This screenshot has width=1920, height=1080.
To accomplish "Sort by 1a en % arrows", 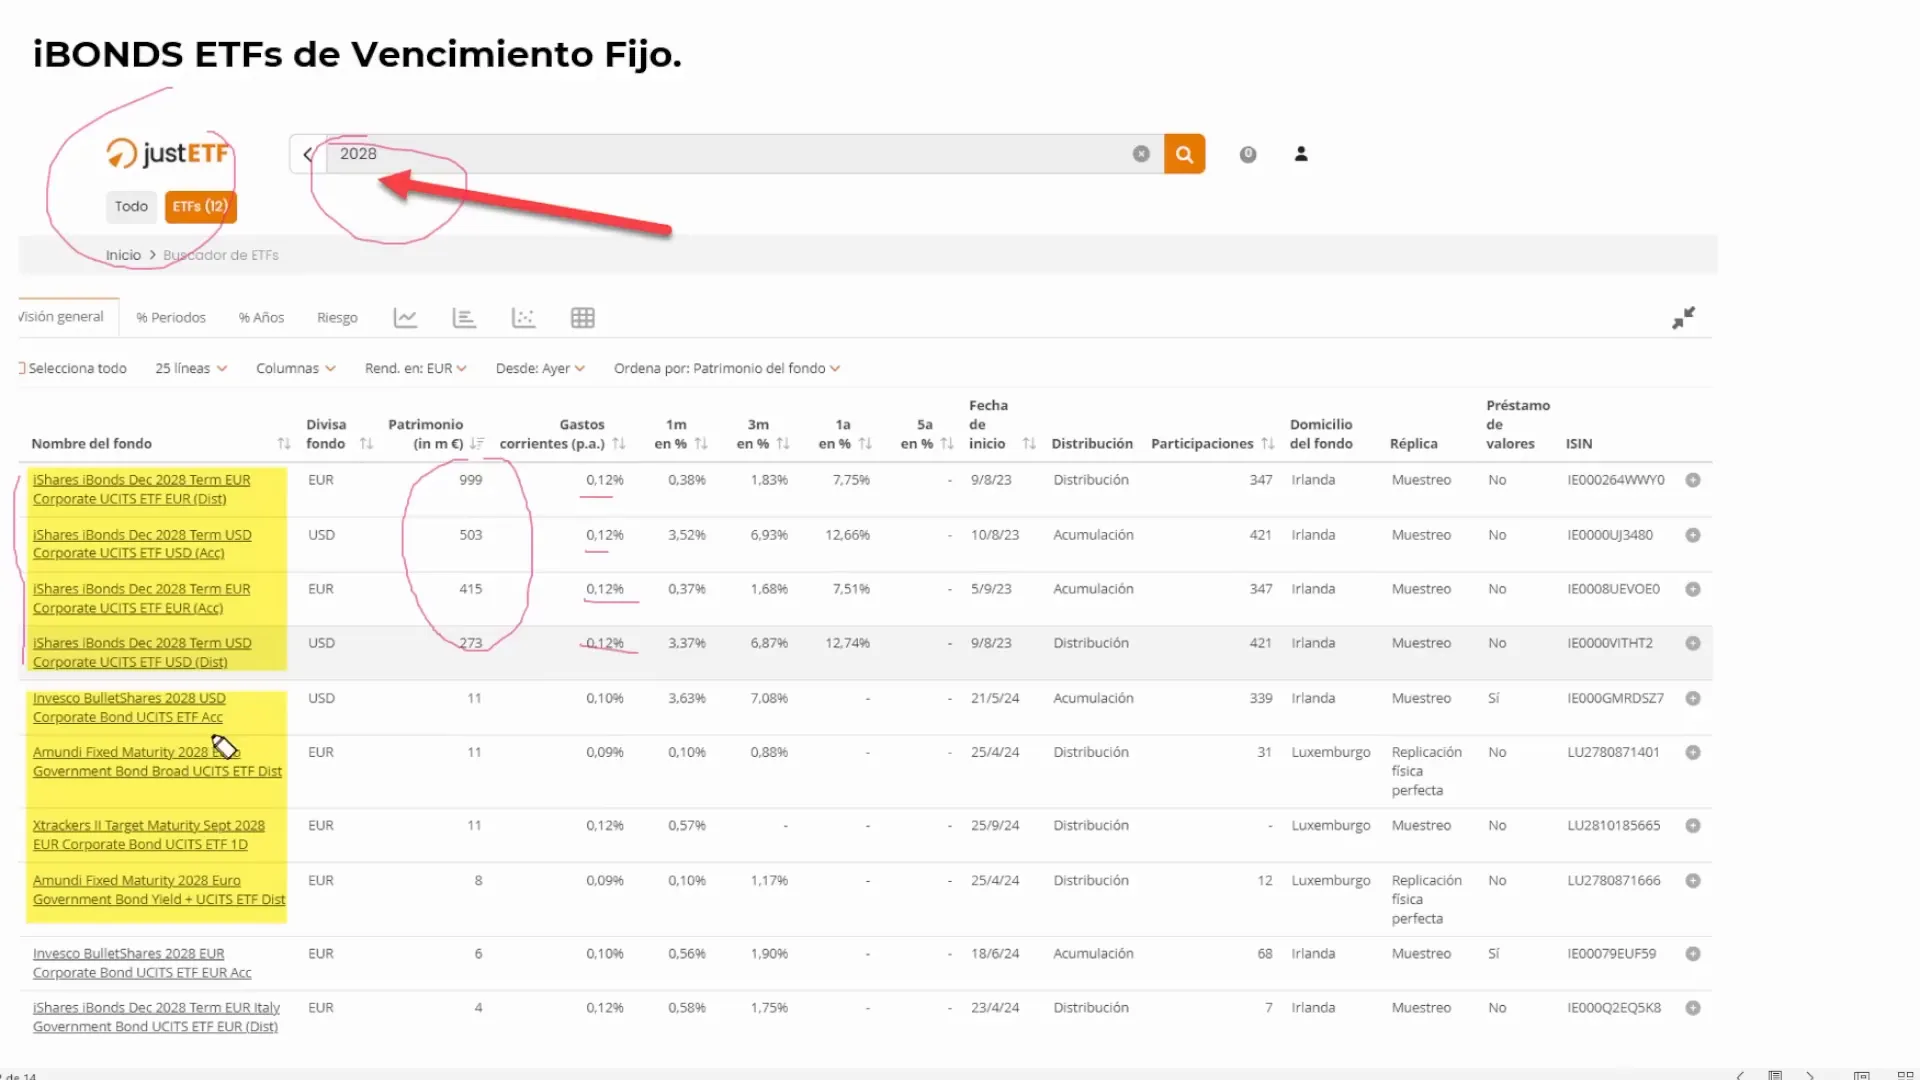I will pyautogui.click(x=865, y=444).
